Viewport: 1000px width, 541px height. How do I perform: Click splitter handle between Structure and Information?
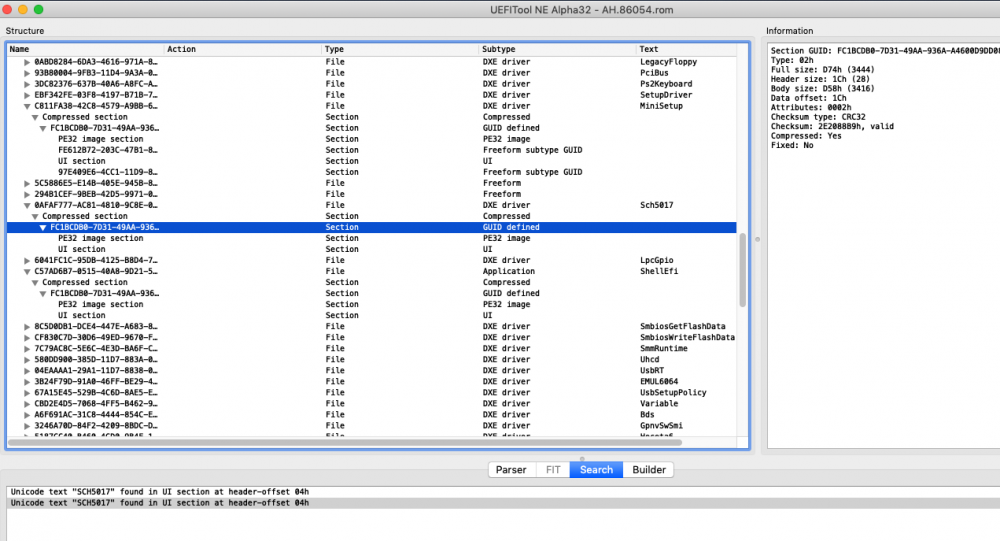coord(758,239)
